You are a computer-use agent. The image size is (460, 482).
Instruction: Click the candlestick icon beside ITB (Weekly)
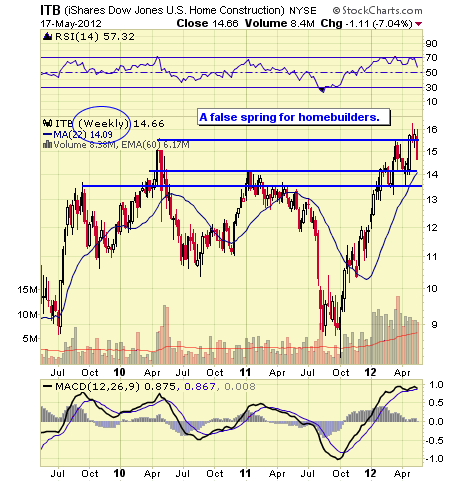(48, 124)
